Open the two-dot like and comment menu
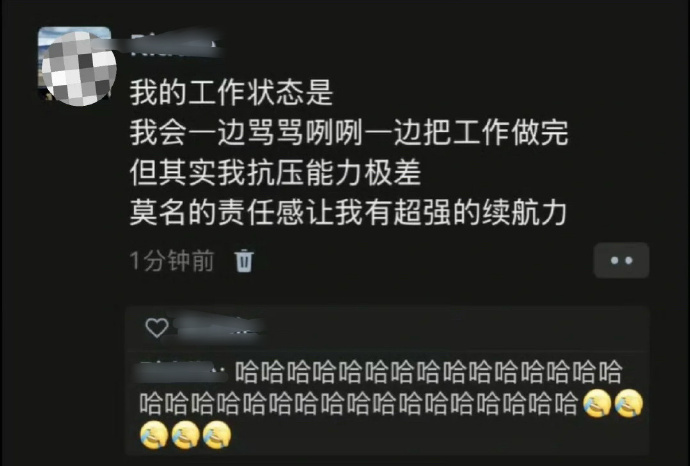Image resolution: width=690 pixels, height=466 pixels. (x=621, y=261)
